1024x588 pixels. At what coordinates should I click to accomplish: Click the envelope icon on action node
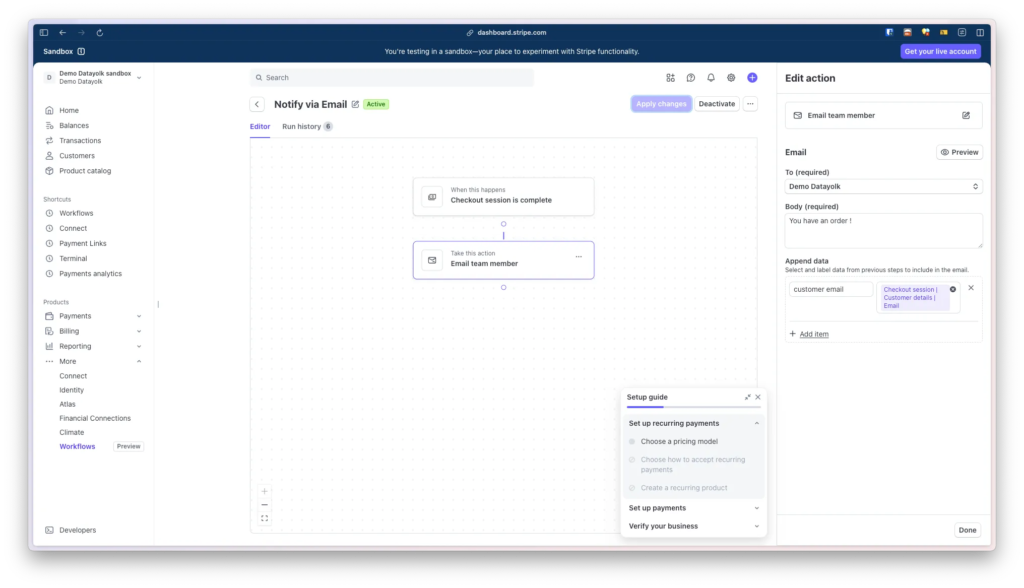tap(432, 260)
